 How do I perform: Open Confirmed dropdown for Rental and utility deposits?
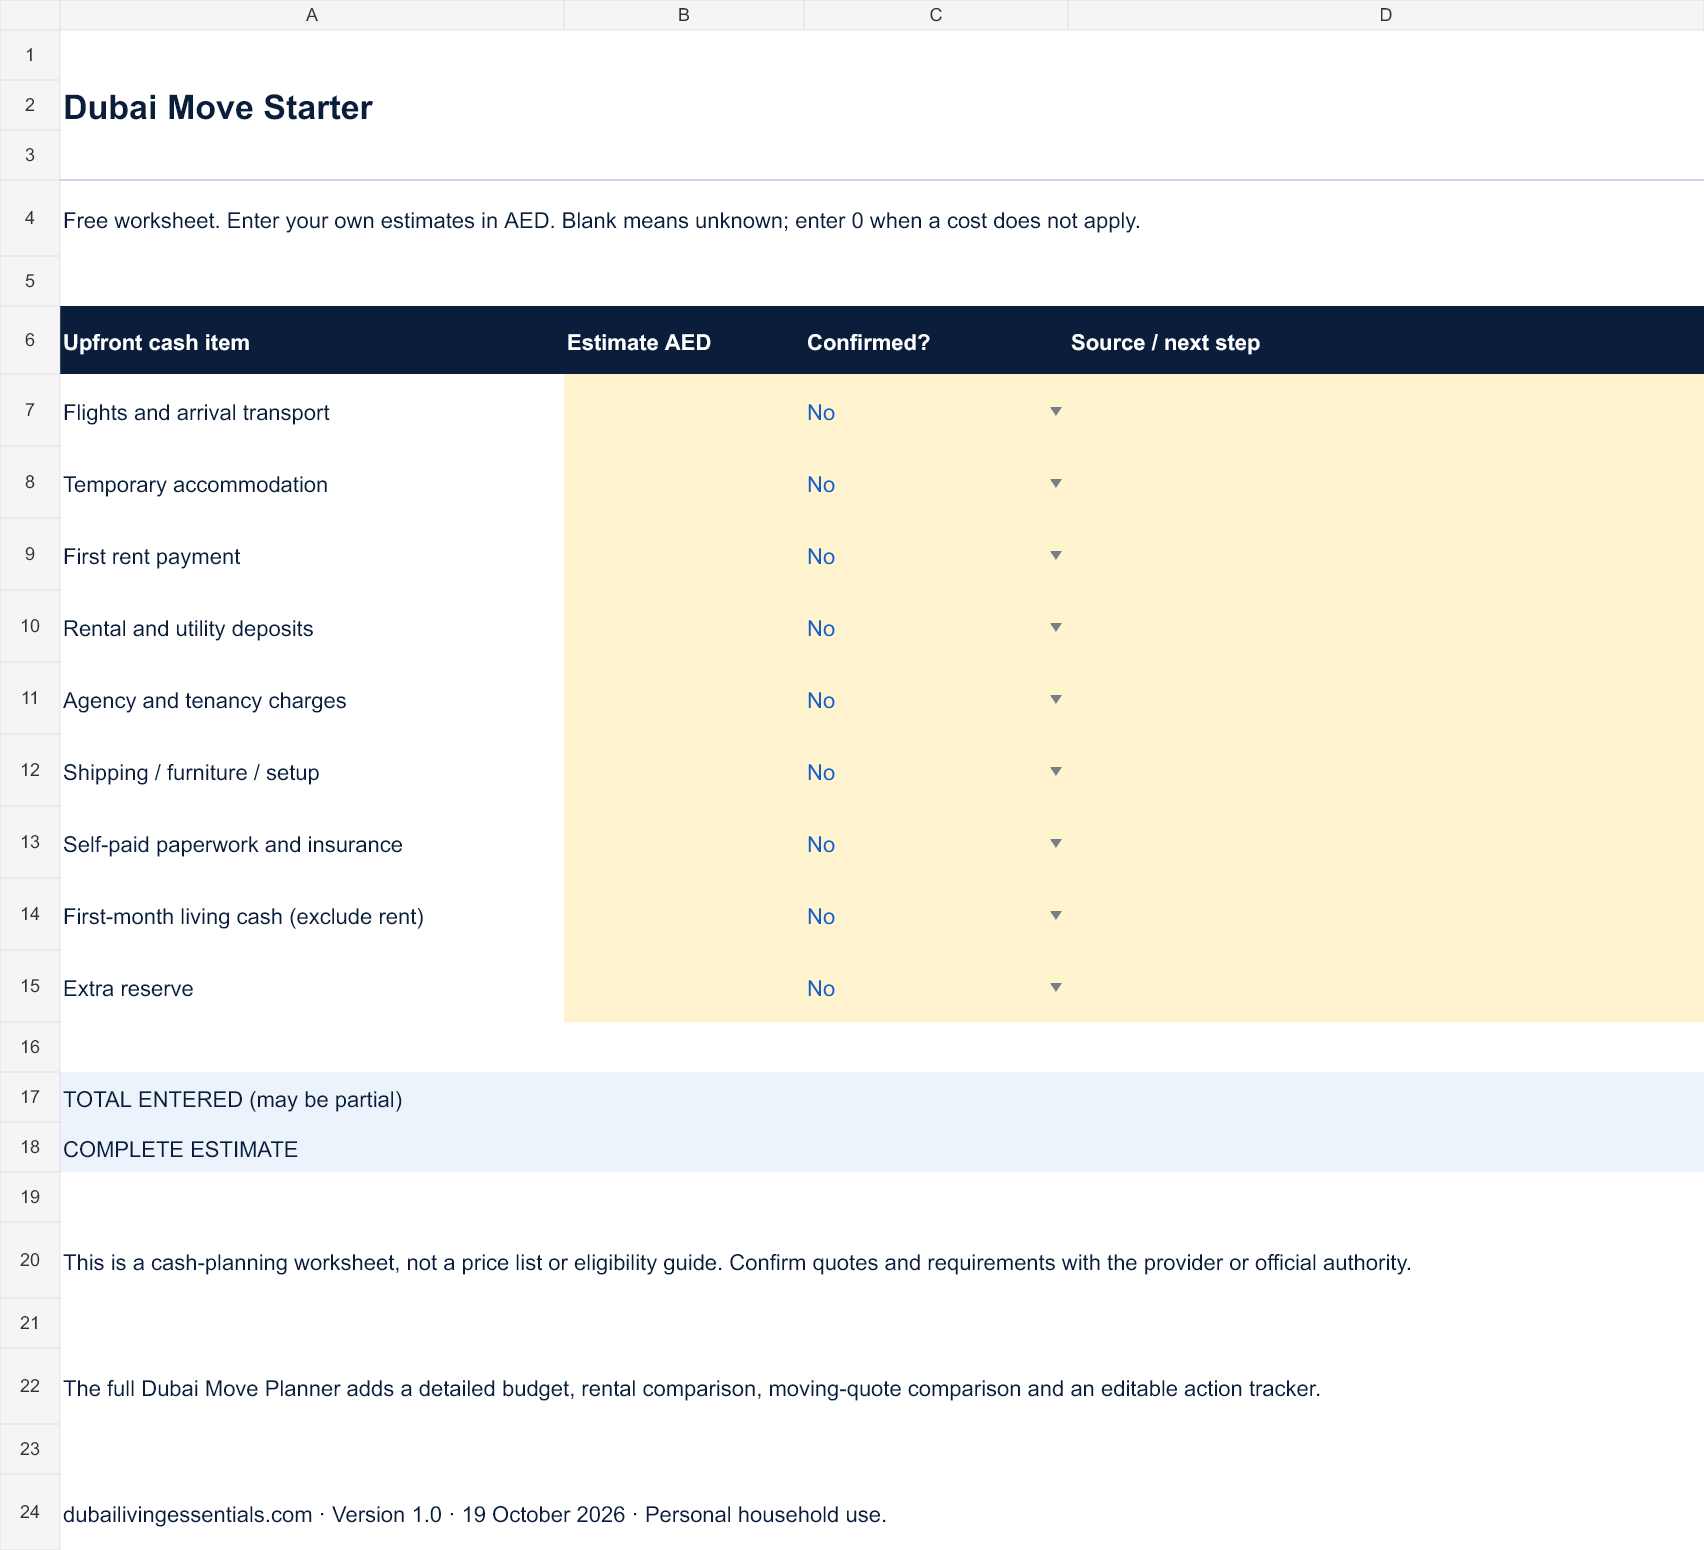coord(1055,627)
